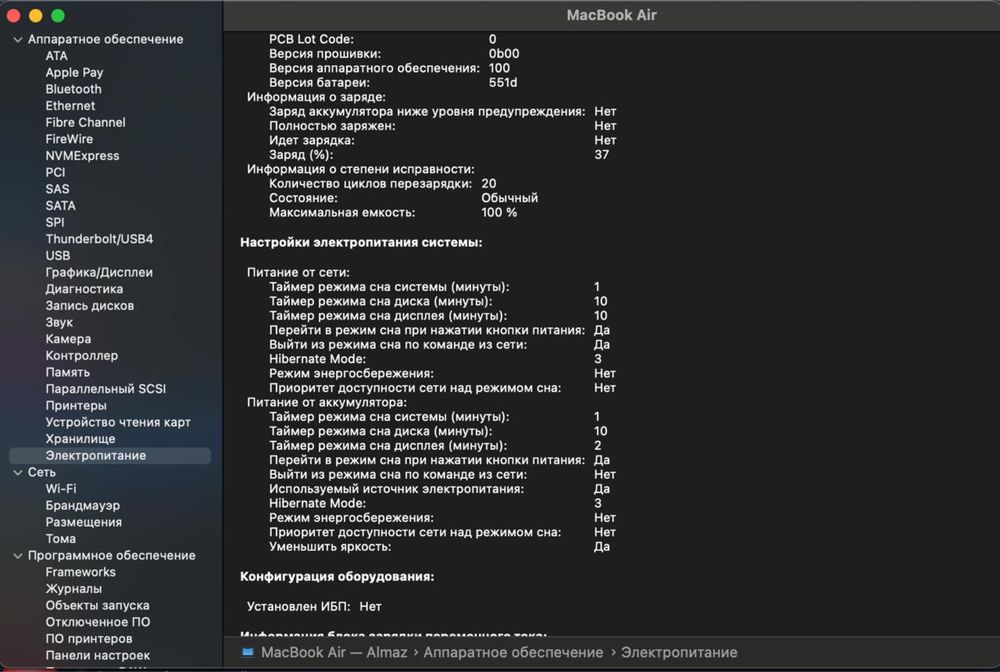Image resolution: width=1000 pixels, height=672 pixels.
Task: Select SPI in hardware list
Action: click(55, 222)
